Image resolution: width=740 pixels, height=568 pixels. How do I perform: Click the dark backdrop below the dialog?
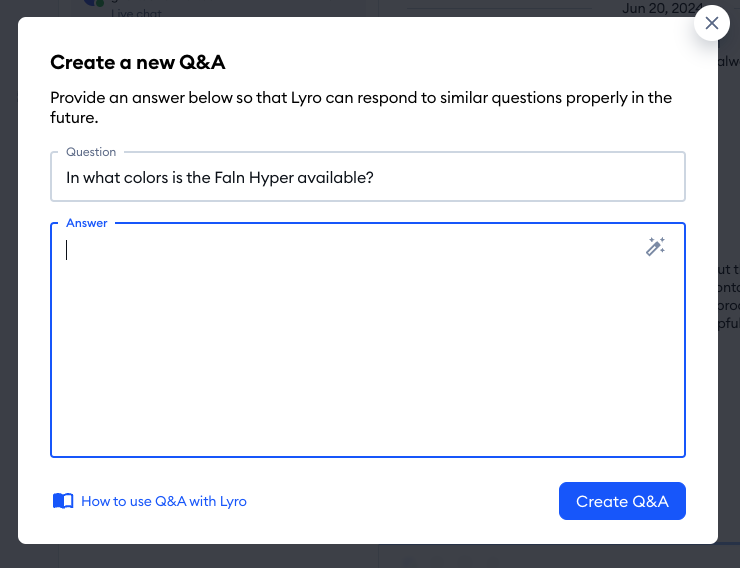pyautogui.click(x=368, y=557)
